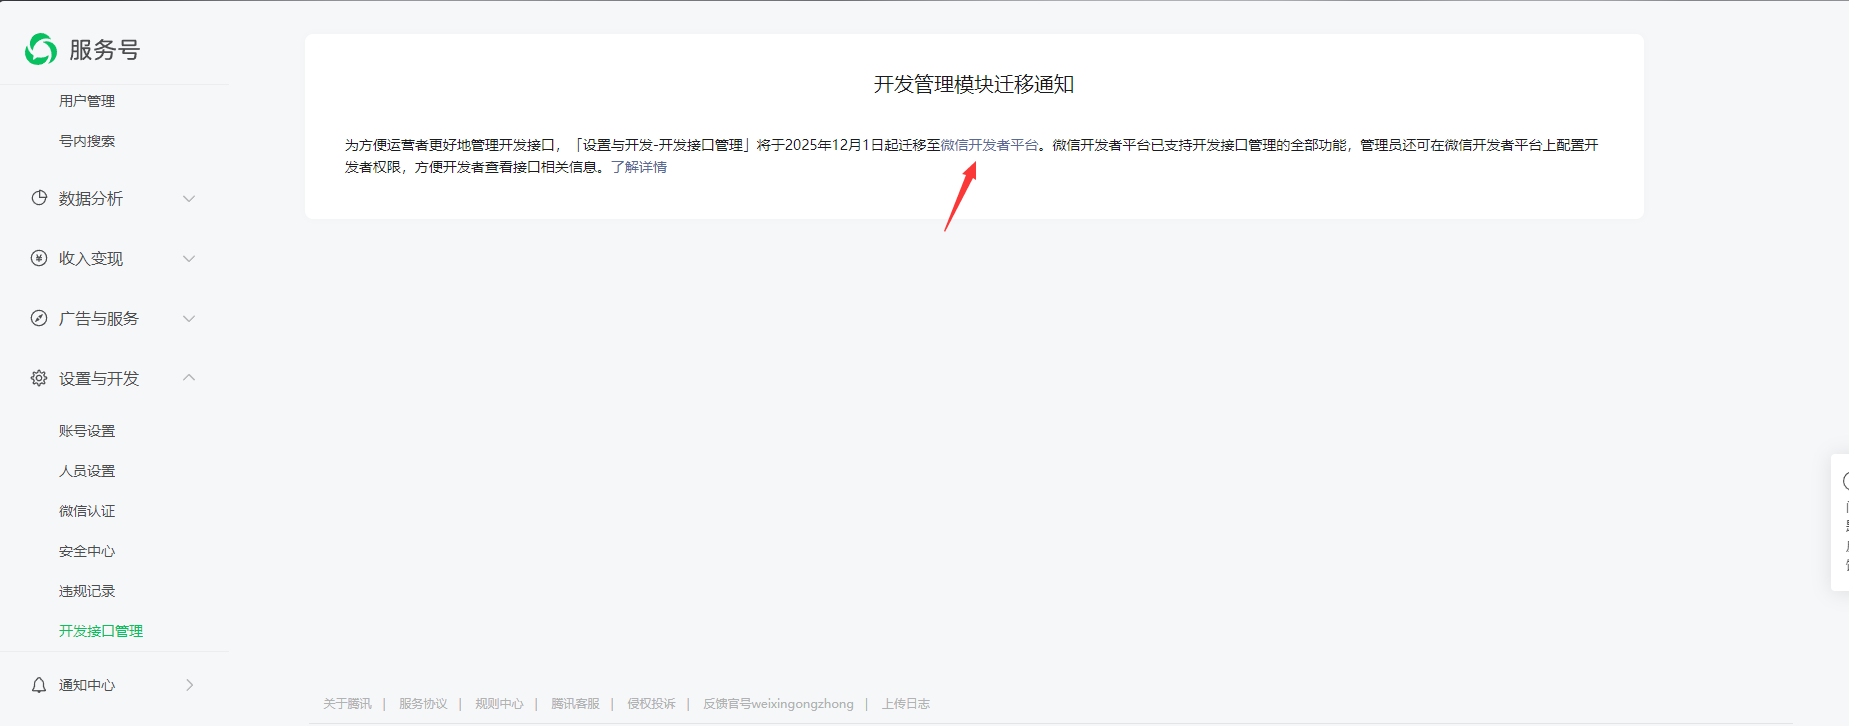Screen dimensions: 1849x726
Task: Click the 通知中心 bell icon
Action: 39,685
